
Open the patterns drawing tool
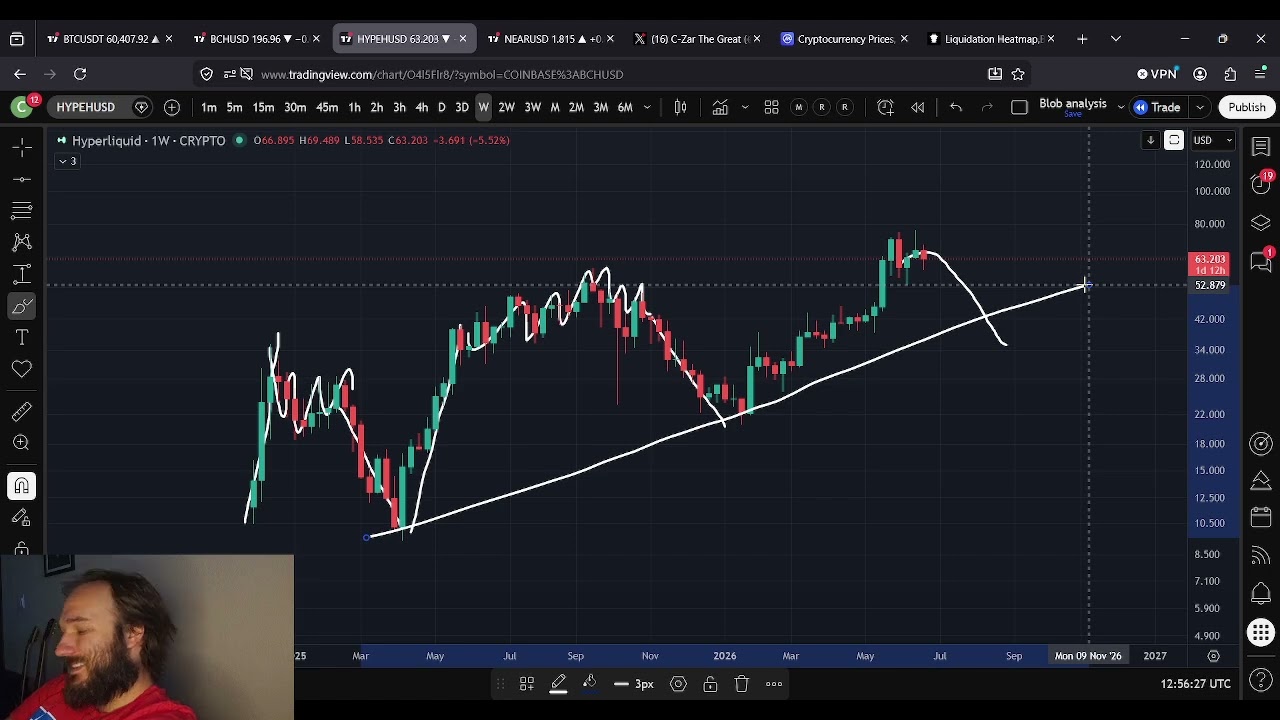21,242
